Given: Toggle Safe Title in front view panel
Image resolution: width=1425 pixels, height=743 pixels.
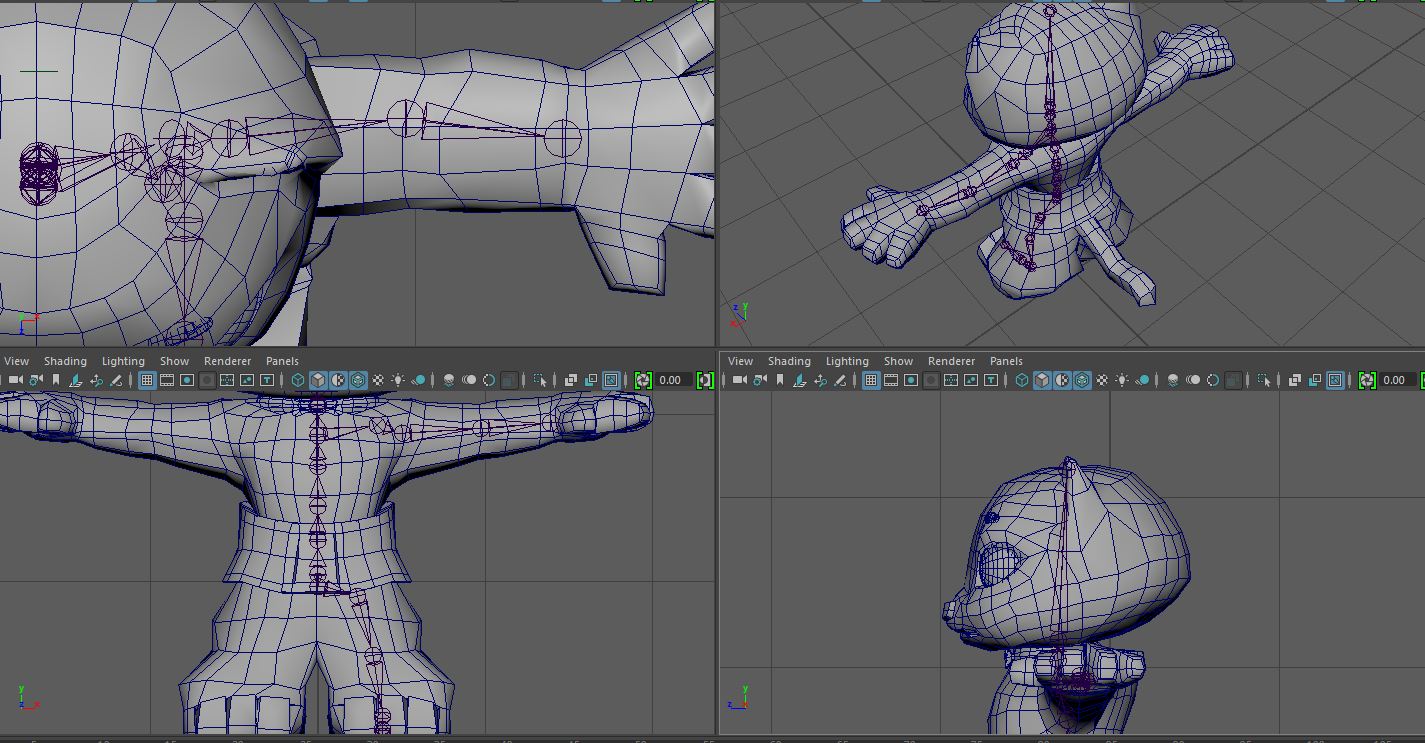Looking at the screenshot, I should pyautogui.click(x=267, y=380).
